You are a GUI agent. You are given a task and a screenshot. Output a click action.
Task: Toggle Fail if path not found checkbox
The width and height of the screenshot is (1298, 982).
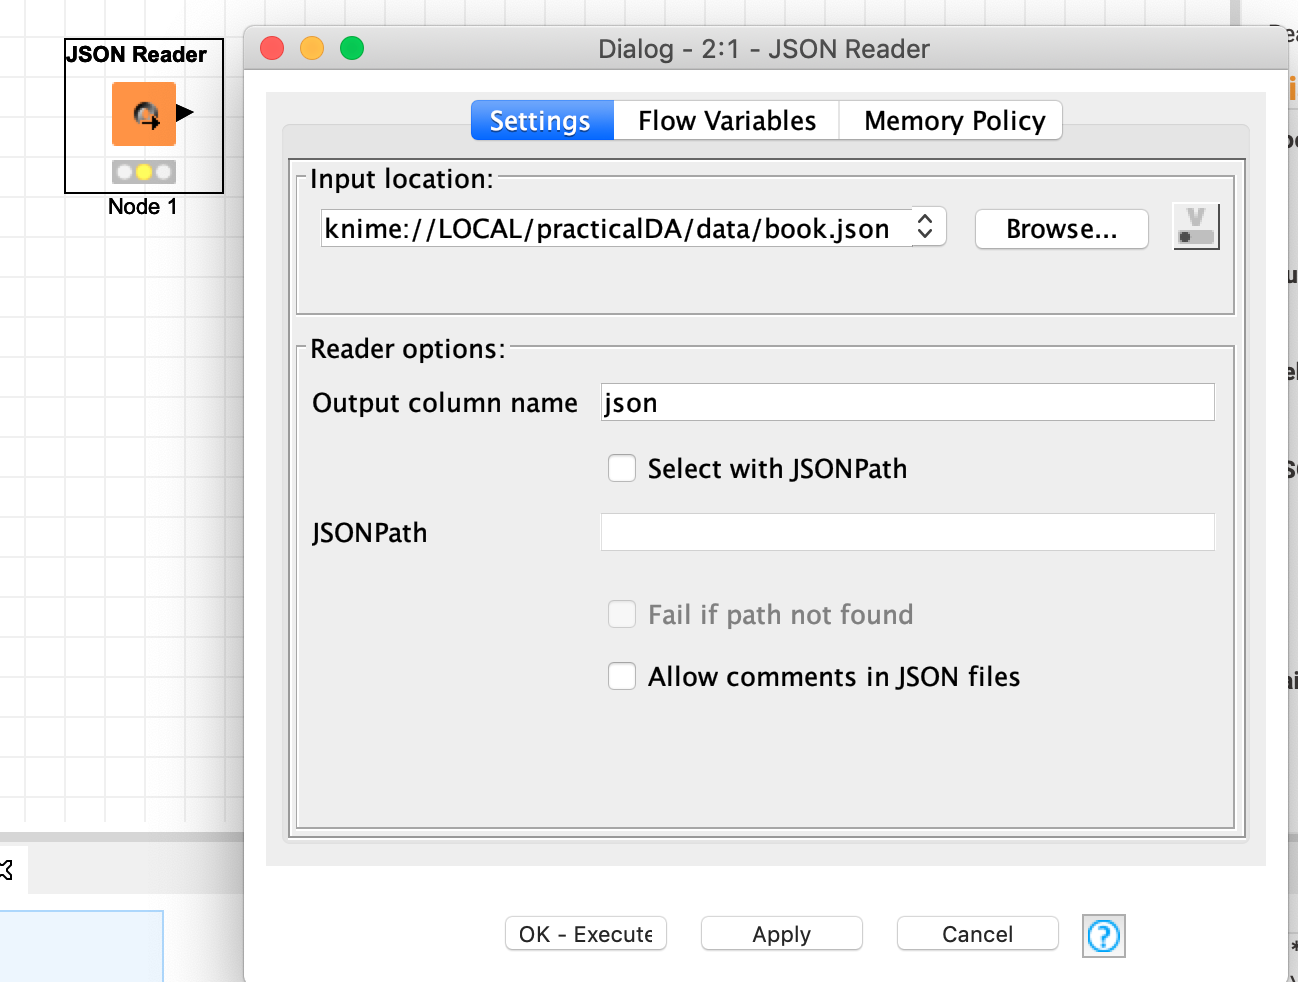[x=622, y=614]
